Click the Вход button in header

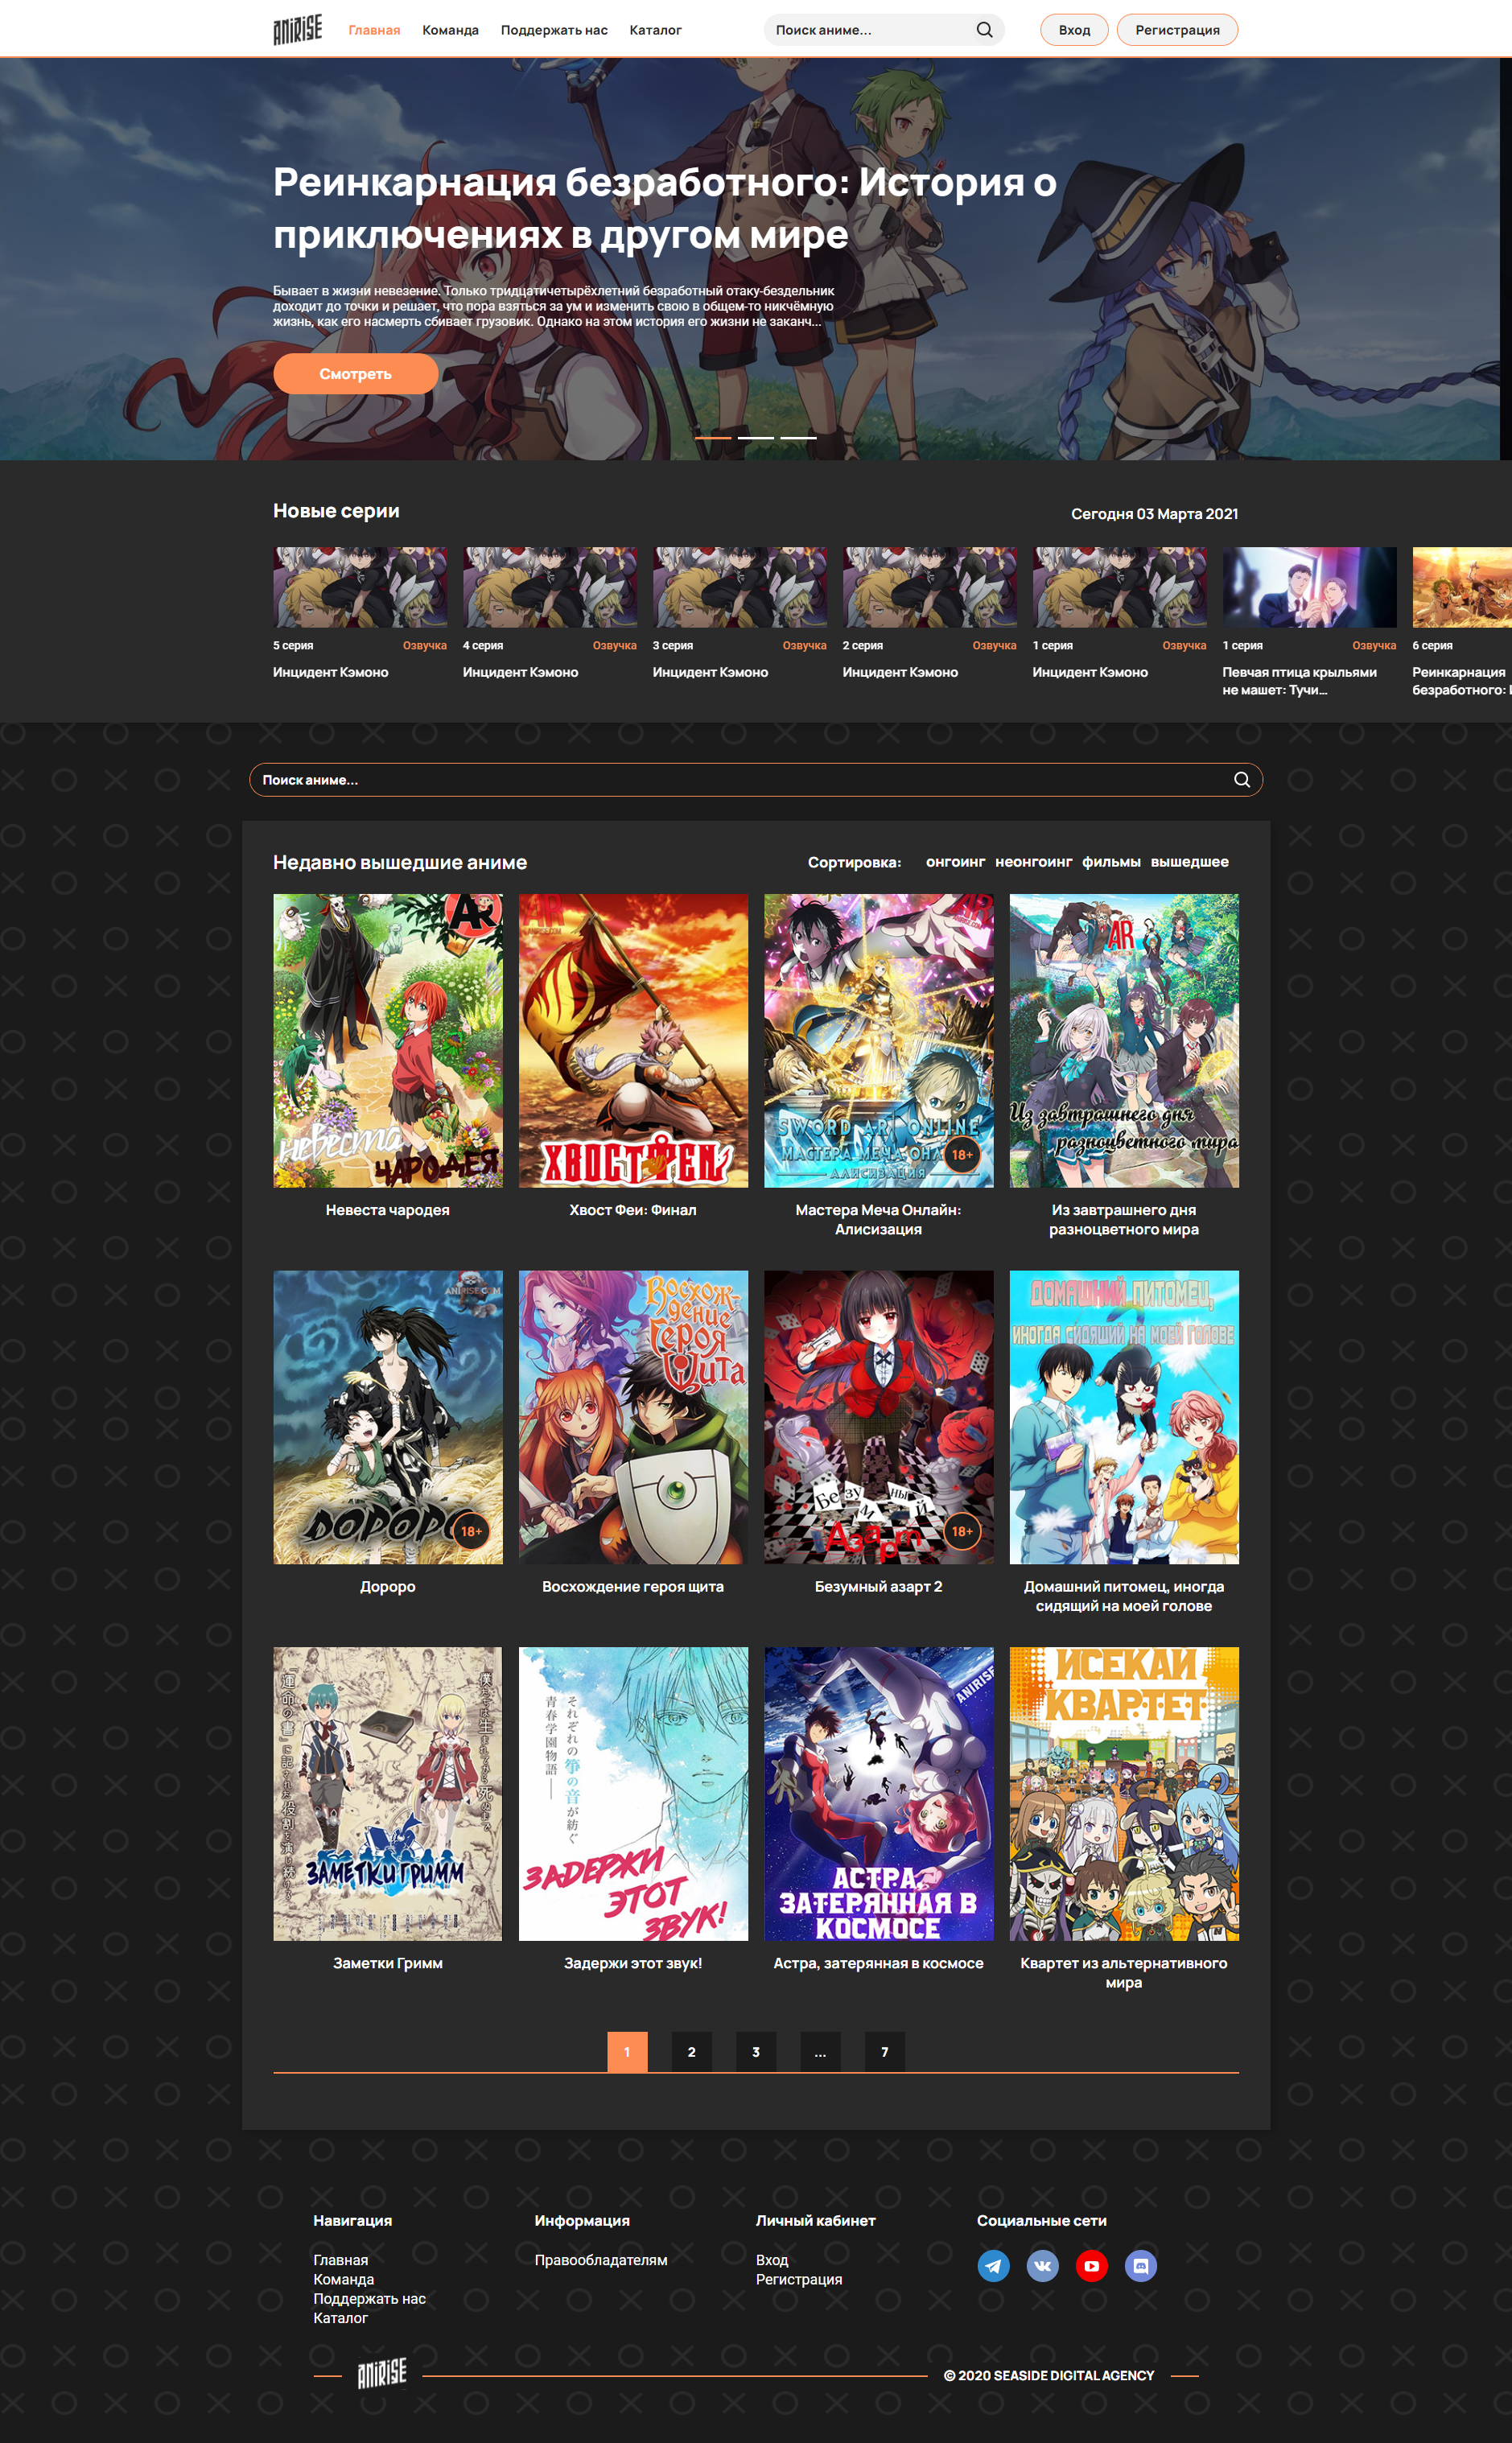1074,30
